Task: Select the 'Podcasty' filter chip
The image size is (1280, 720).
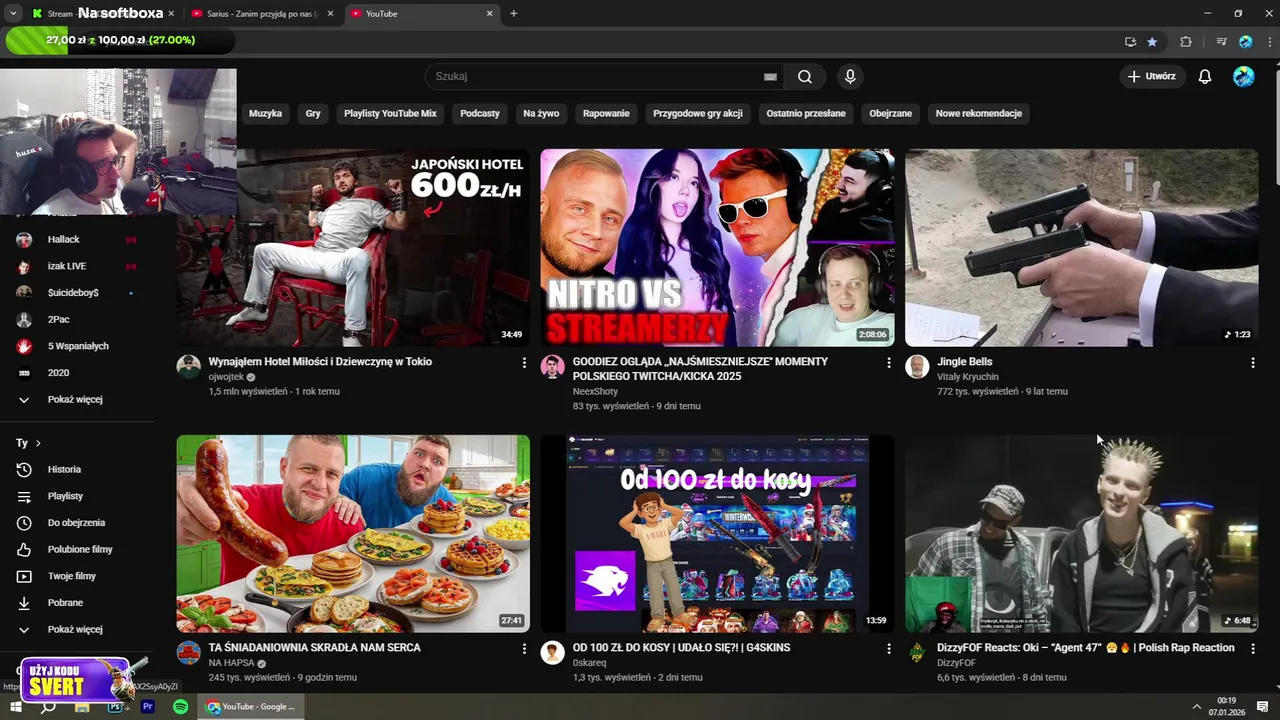Action: (x=480, y=114)
